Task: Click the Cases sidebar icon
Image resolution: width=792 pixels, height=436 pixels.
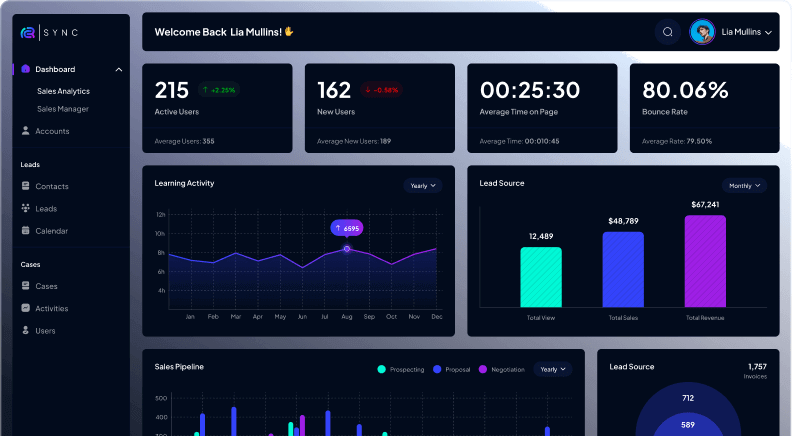Action: (25, 285)
